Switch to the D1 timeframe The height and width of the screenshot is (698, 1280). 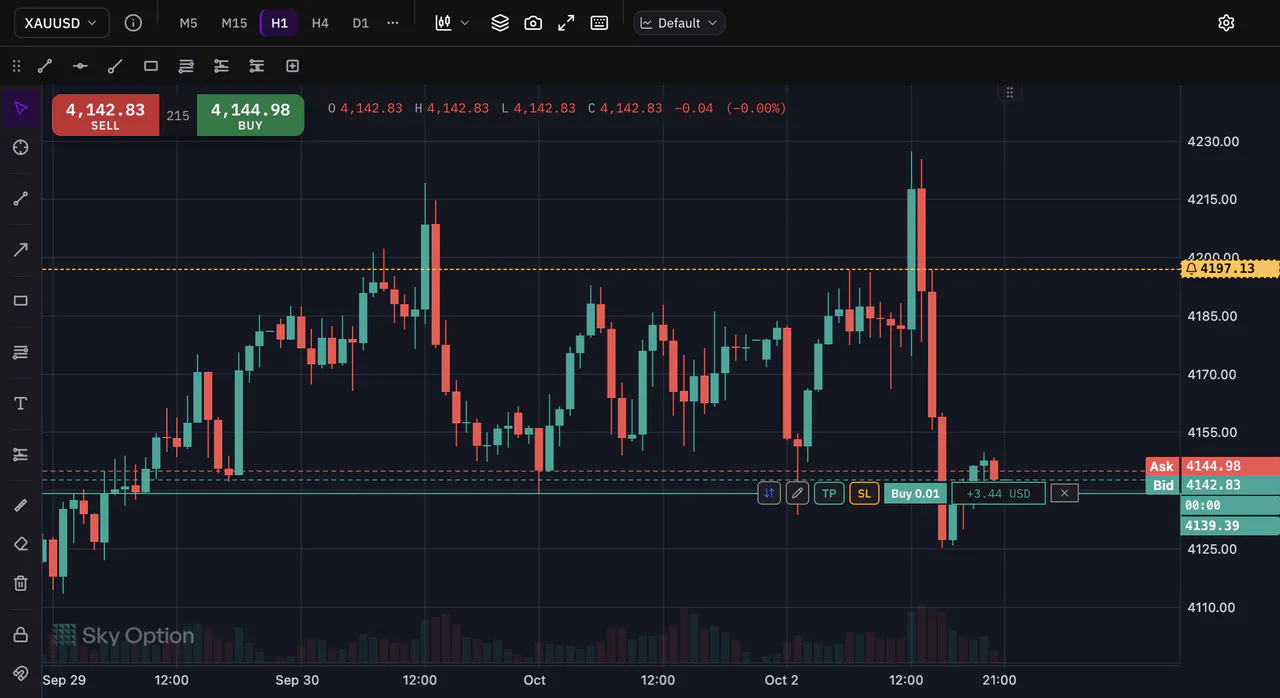click(361, 22)
